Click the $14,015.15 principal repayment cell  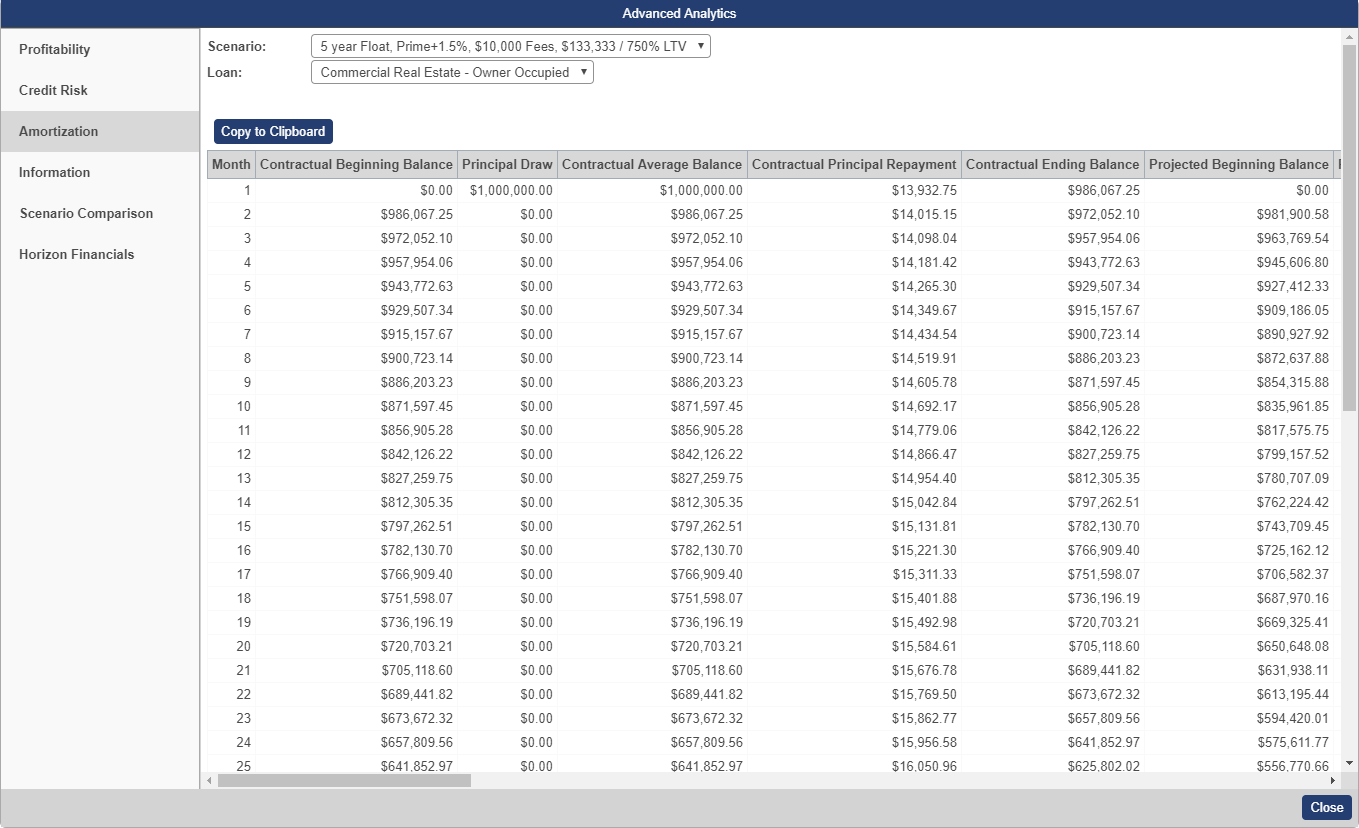(854, 214)
